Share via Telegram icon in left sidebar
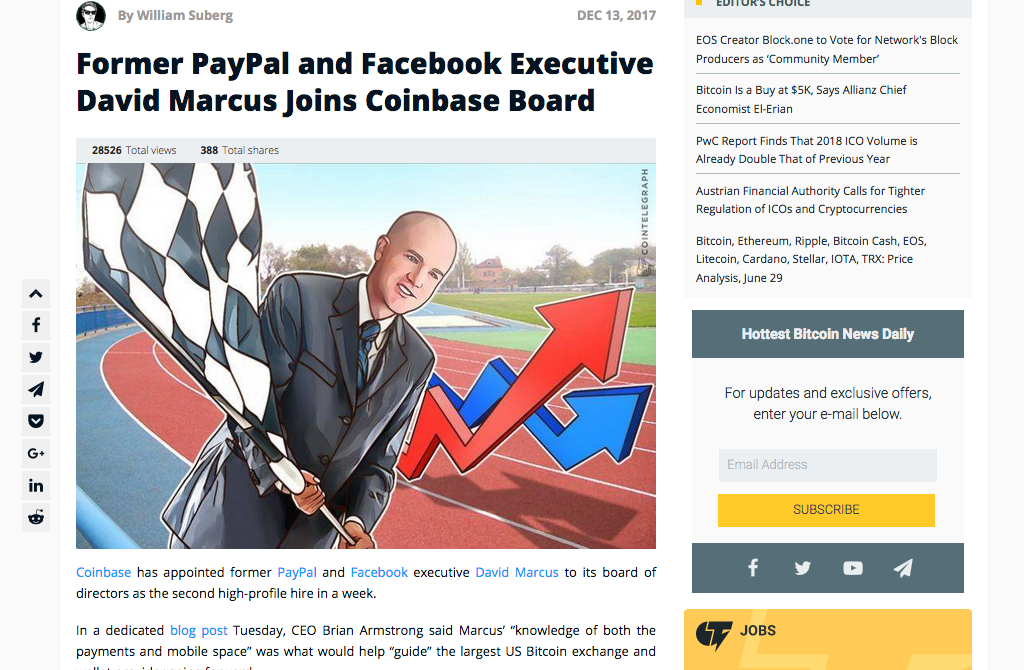 tap(36, 390)
